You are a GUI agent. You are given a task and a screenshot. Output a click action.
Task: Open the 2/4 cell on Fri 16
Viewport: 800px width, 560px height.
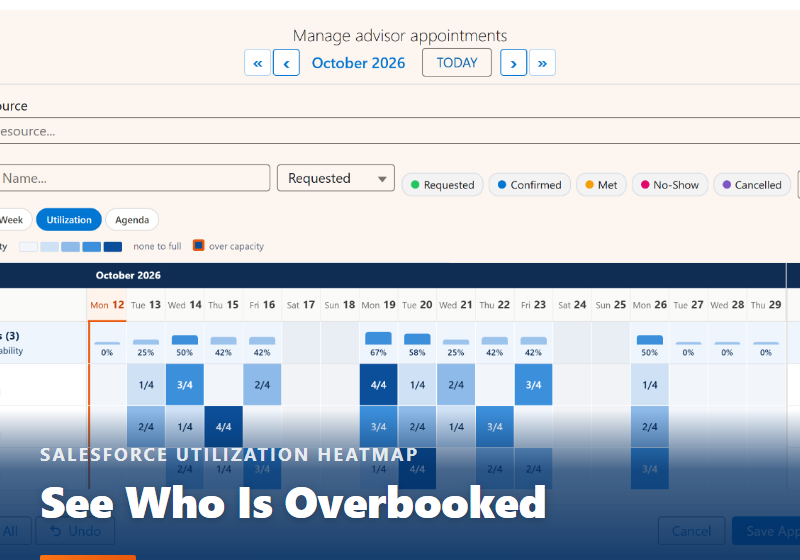(x=262, y=385)
